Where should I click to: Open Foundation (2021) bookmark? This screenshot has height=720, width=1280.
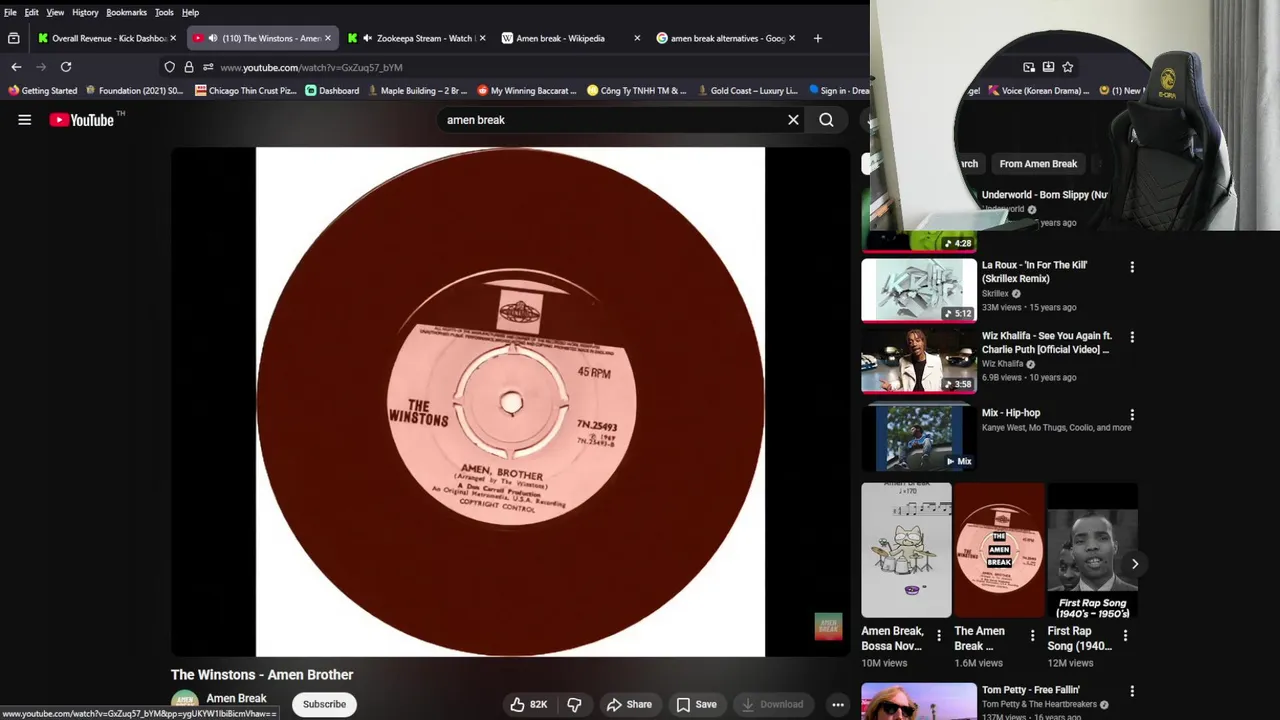tap(134, 91)
